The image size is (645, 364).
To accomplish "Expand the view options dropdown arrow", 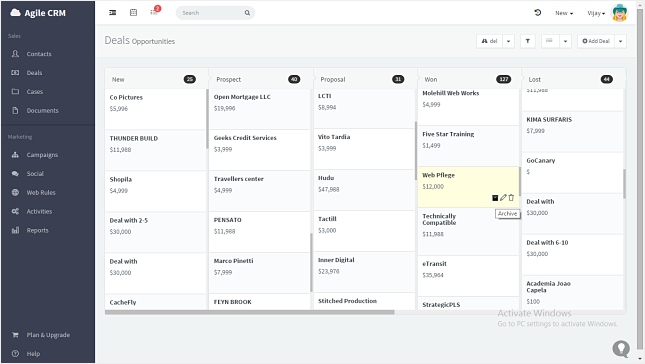I will tap(565, 41).
